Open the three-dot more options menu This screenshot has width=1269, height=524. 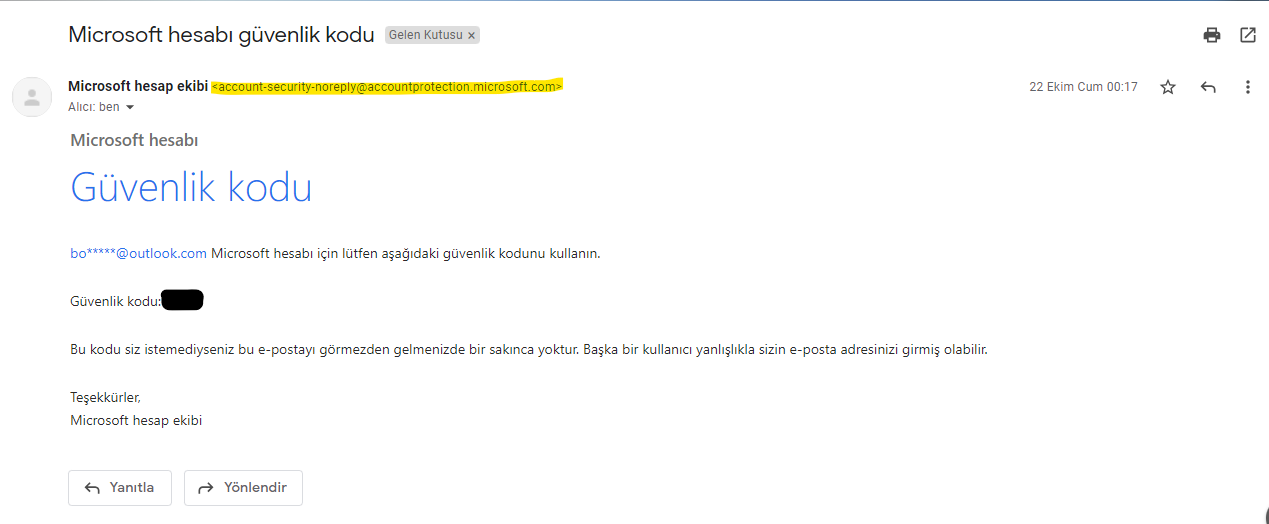pyautogui.click(x=1247, y=87)
